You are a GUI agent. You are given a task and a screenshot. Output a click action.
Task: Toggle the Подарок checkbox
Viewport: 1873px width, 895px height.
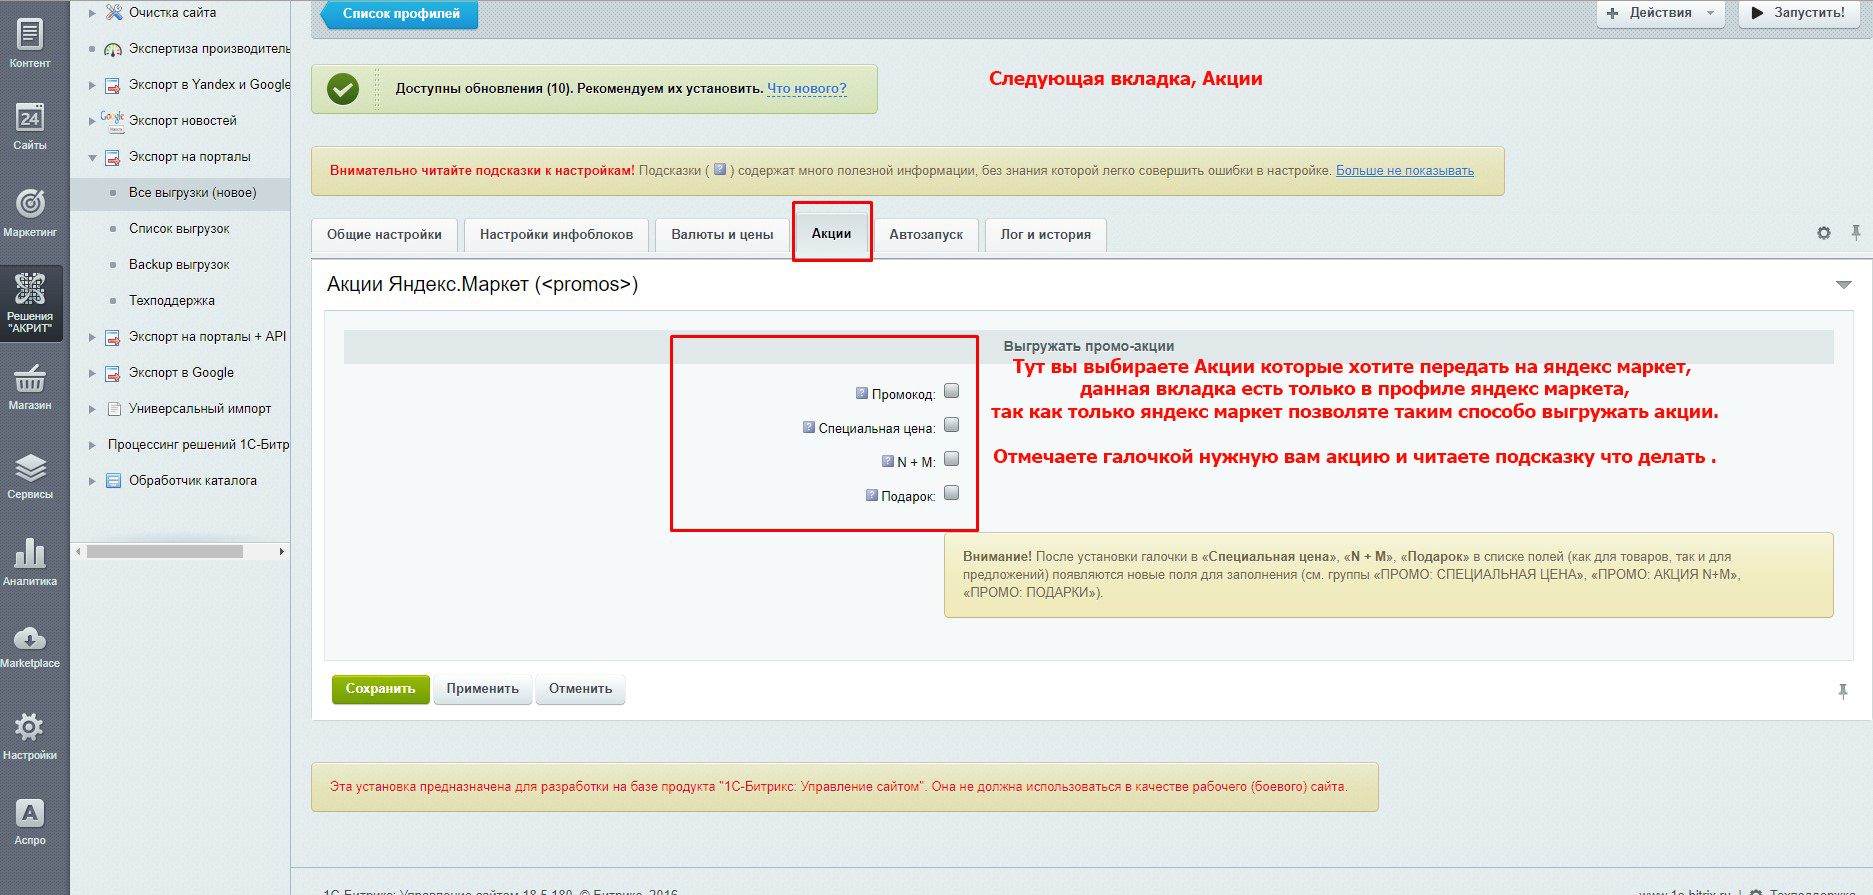[952, 493]
